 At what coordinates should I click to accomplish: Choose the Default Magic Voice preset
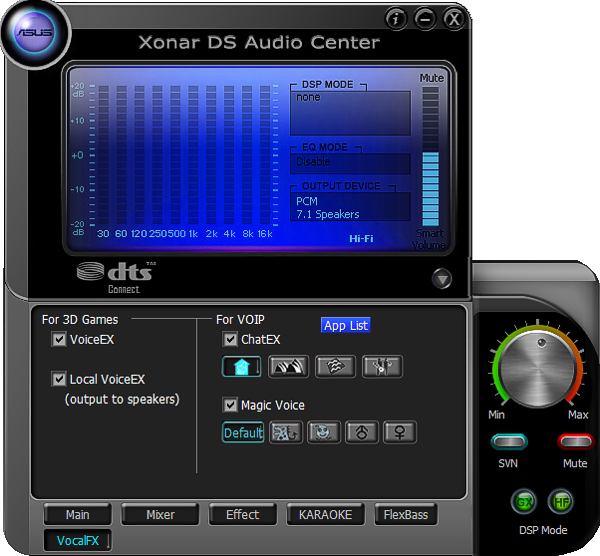tap(243, 432)
